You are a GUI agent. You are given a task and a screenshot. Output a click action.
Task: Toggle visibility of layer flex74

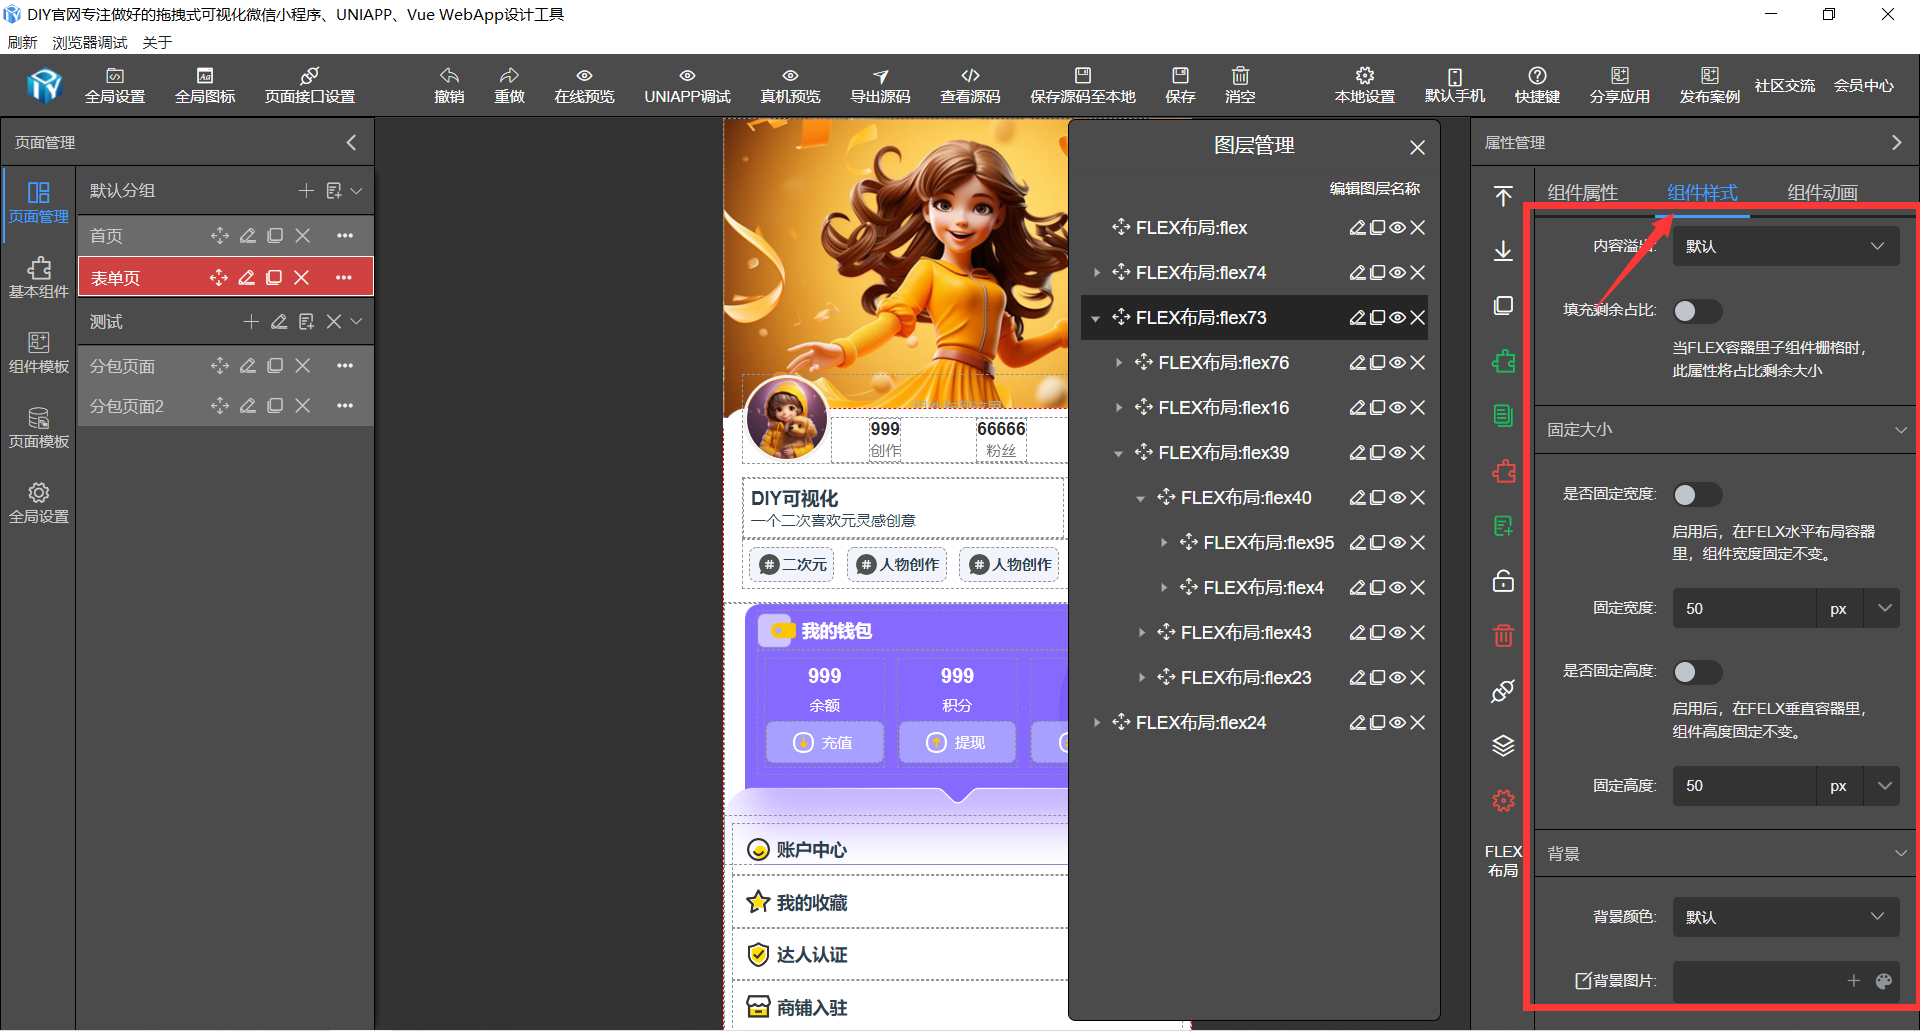[1397, 273]
